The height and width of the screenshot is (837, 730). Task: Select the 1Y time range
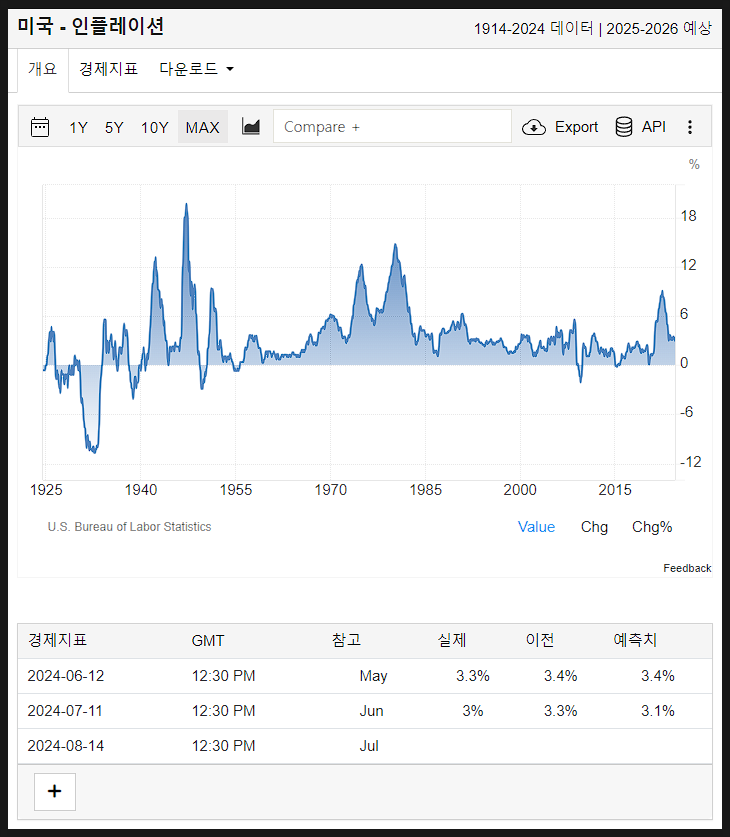(78, 128)
